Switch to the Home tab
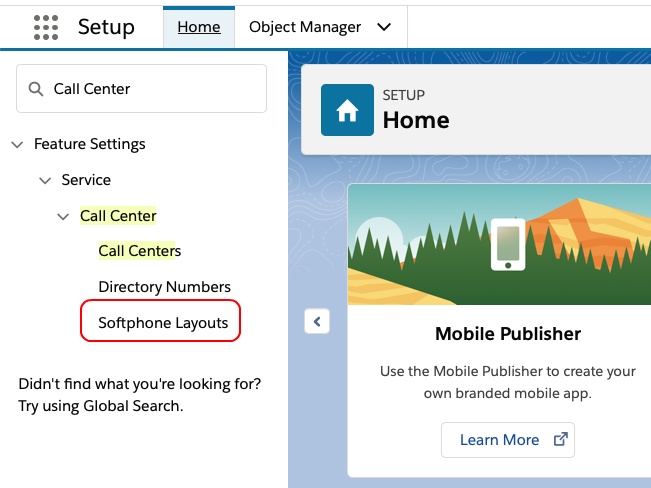The image size is (651, 488). tap(199, 27)
